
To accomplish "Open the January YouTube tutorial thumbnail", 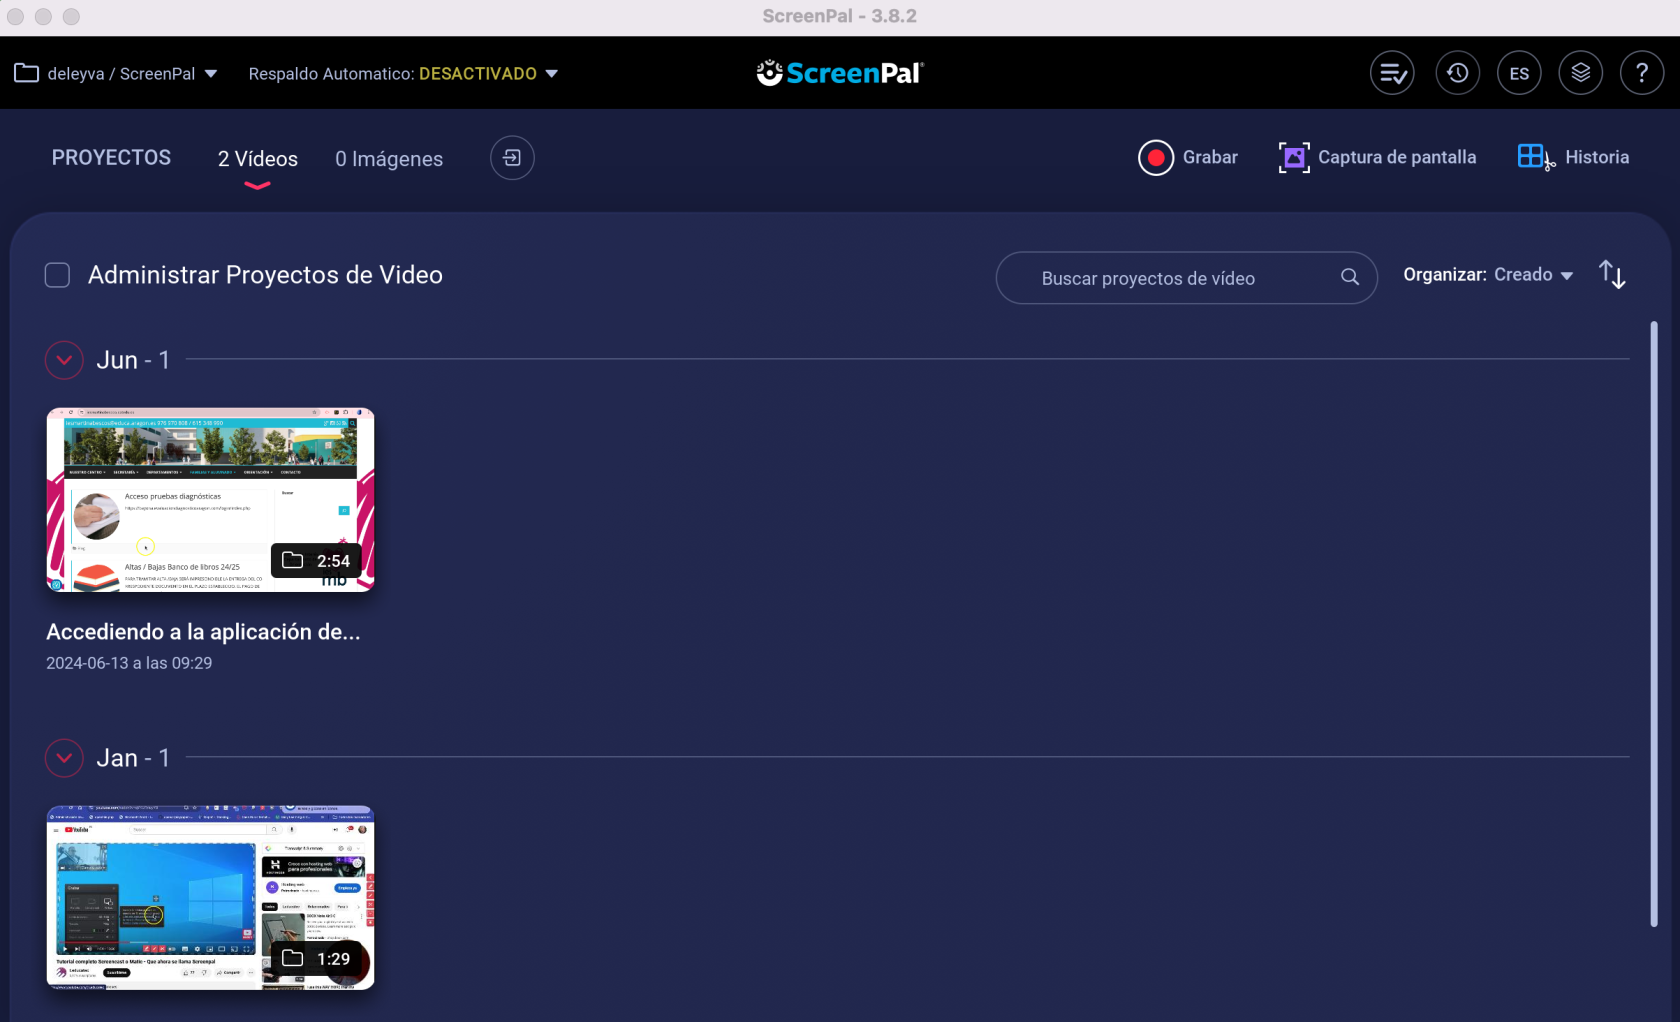I will (x=210, y=898).
